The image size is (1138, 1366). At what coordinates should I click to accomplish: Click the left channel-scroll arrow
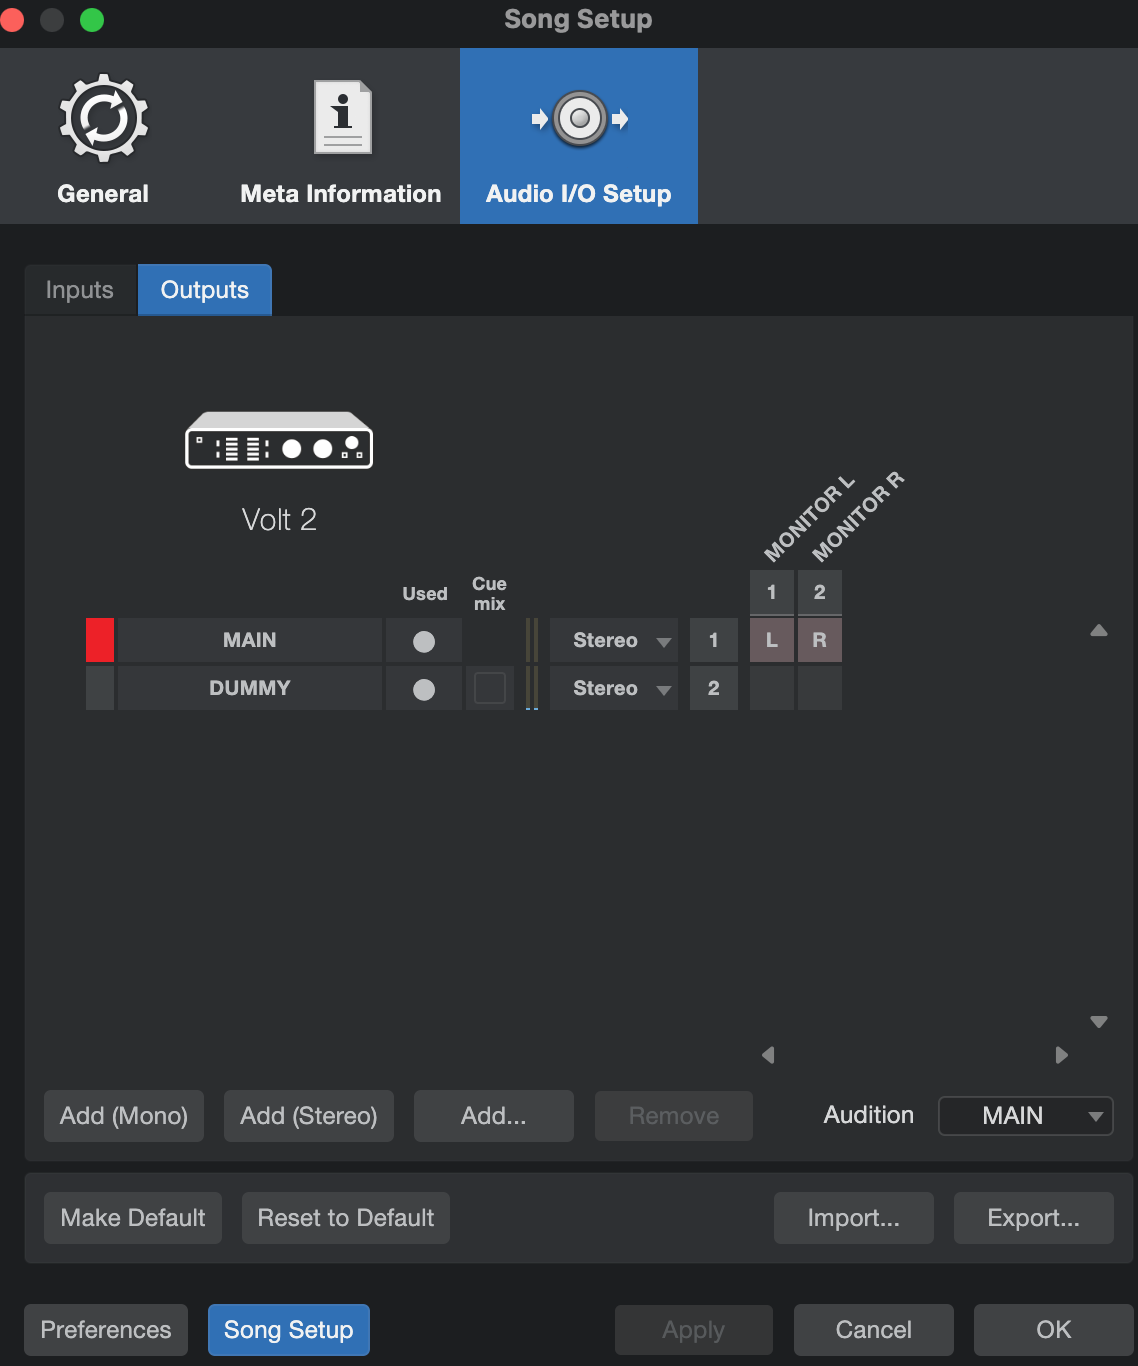click(768, 1055)
